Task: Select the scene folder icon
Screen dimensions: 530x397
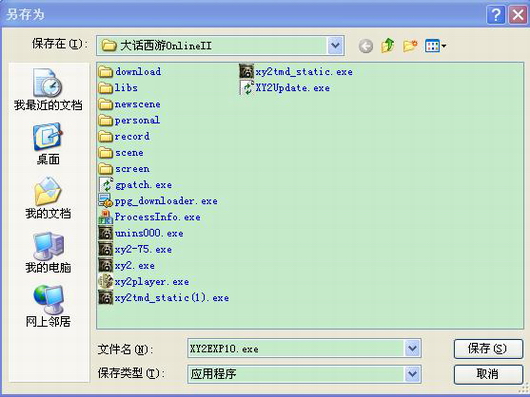Action: click(105, 153)
